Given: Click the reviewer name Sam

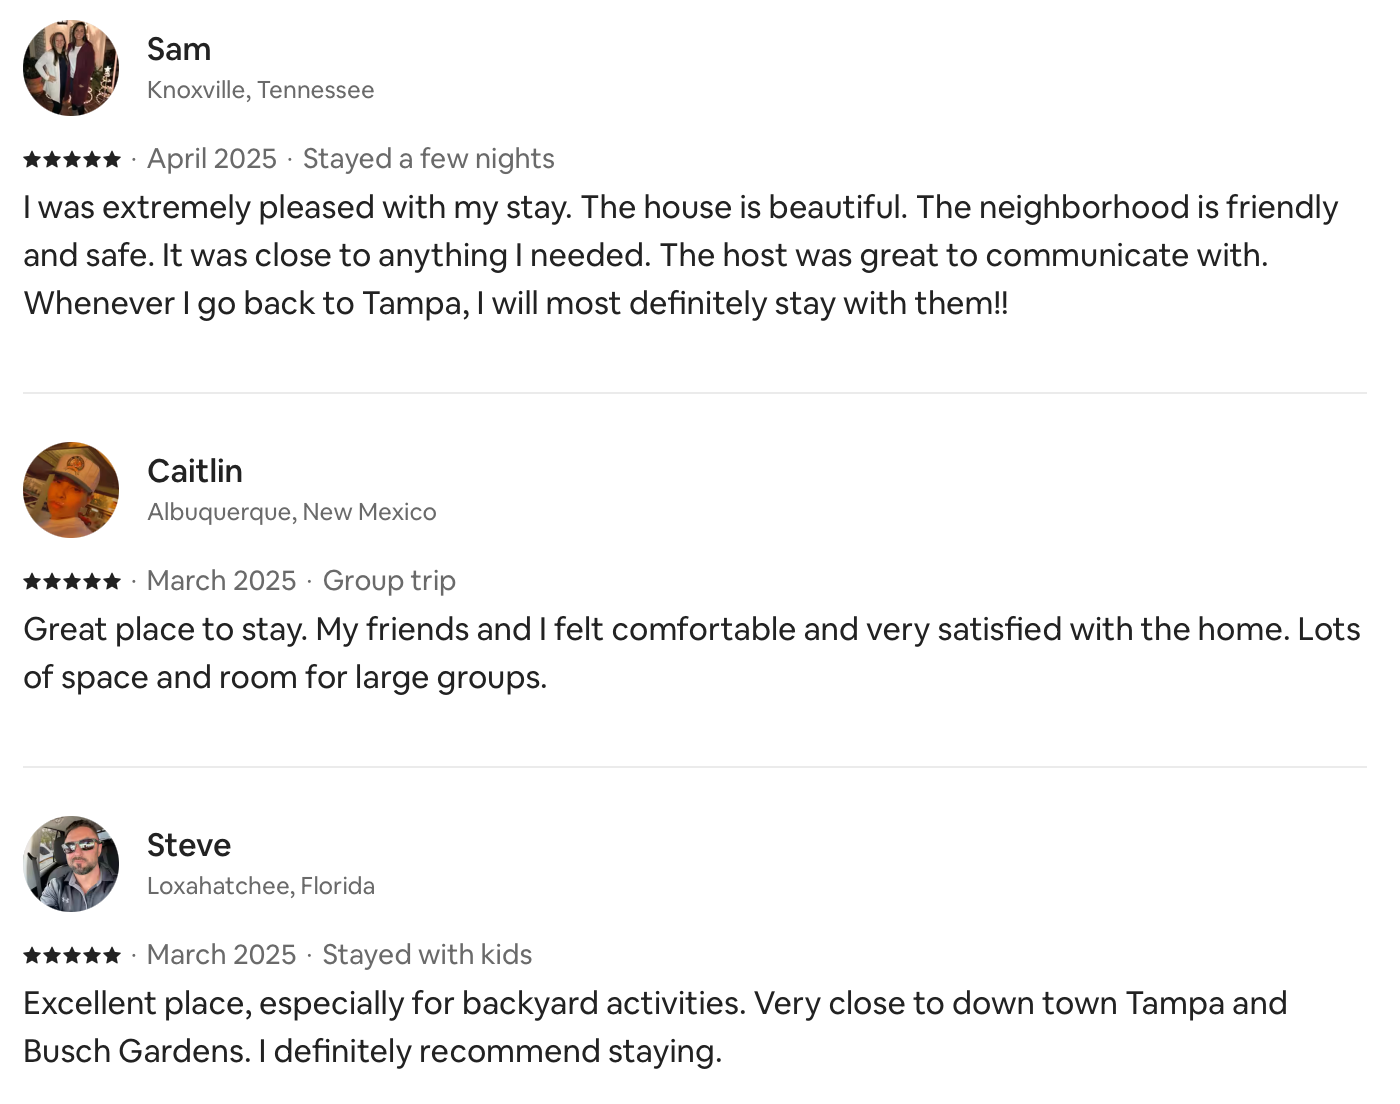Looking at the screenshot, I should tap(179, 49).
